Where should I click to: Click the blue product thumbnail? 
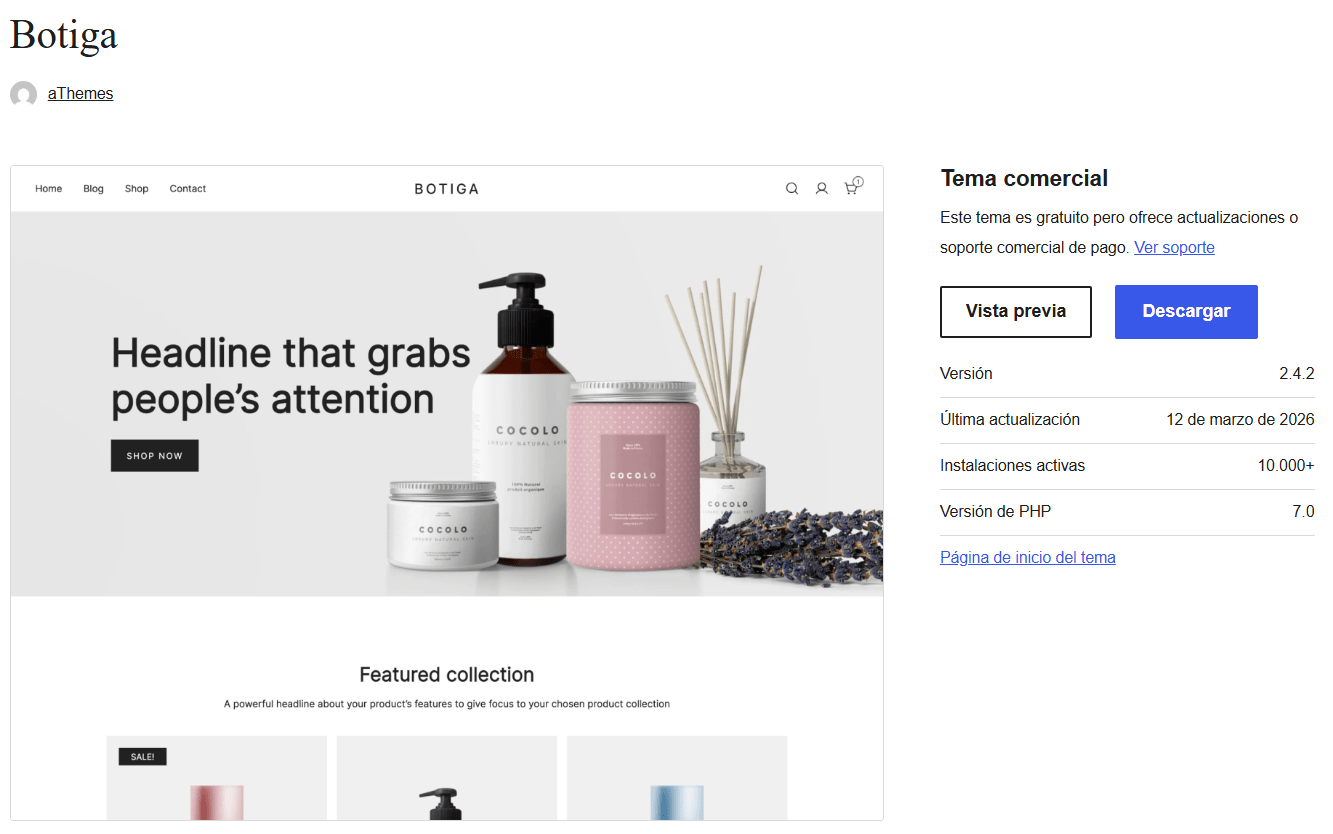click(x=677, y=778)
